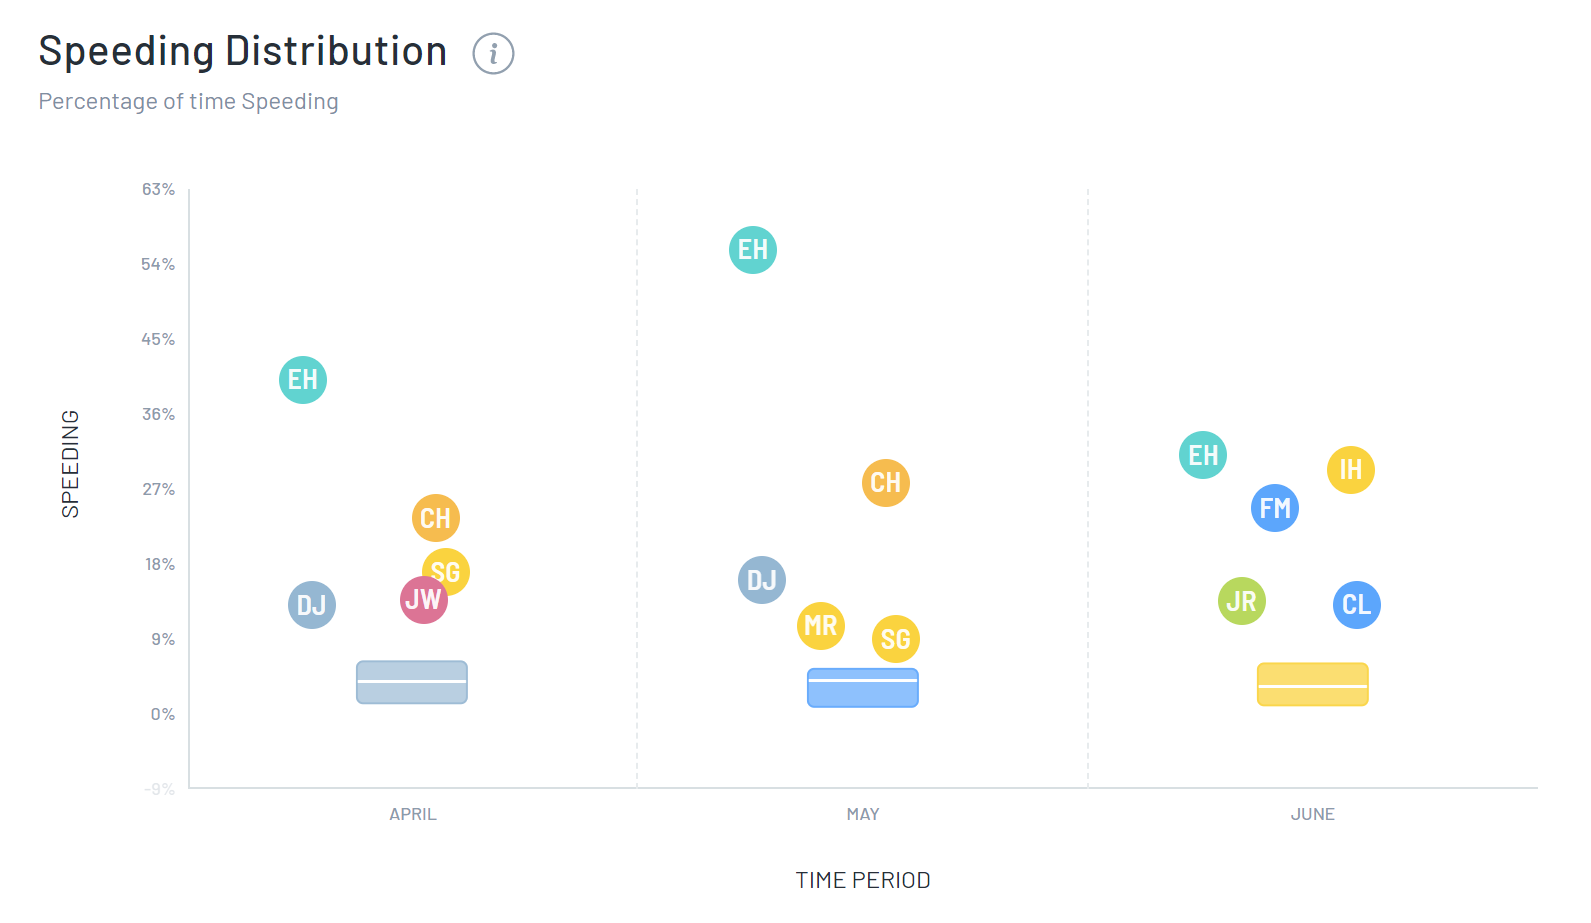The image size is (1591, 923).
Task: Click the CH bubble in April
Action: (x=436, y=518)
